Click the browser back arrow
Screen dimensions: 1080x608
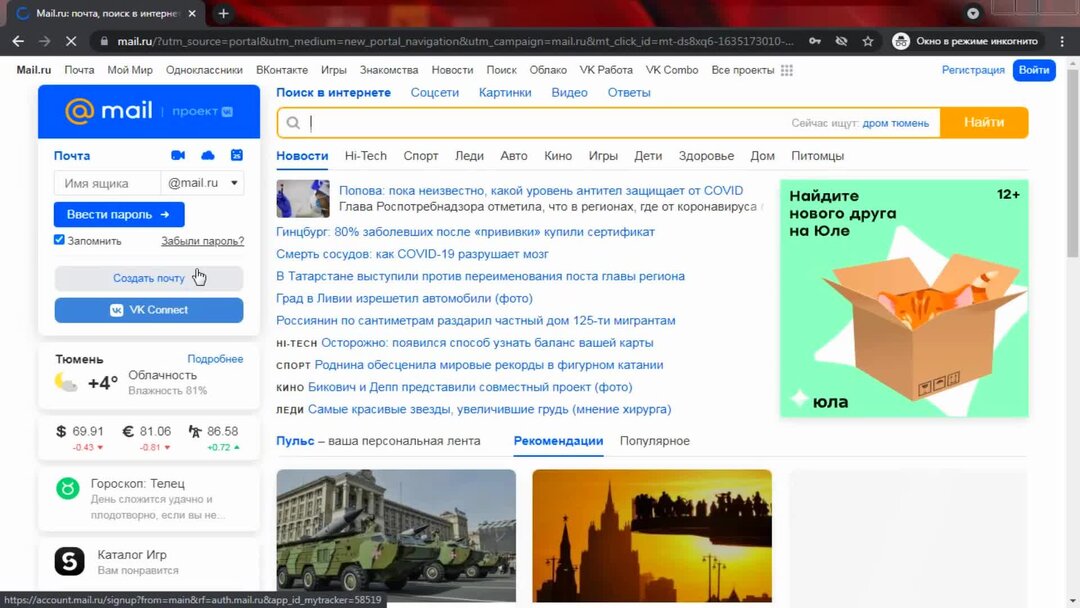pyautogui.click(x=18, y=41)
